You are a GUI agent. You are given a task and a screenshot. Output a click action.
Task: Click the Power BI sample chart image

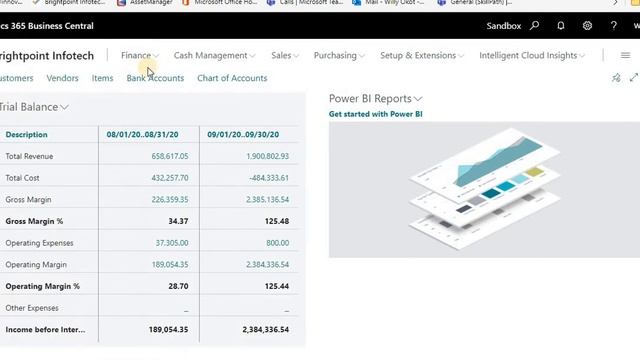click(x=484, y=189)
